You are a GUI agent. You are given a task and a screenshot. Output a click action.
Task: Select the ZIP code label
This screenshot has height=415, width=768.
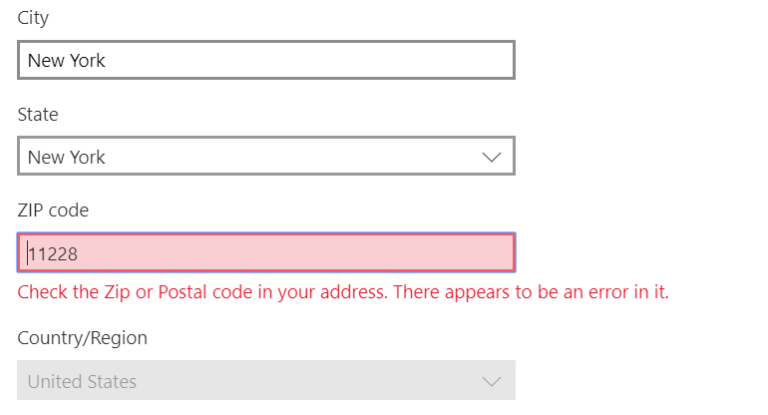click(x=53, y=210)
